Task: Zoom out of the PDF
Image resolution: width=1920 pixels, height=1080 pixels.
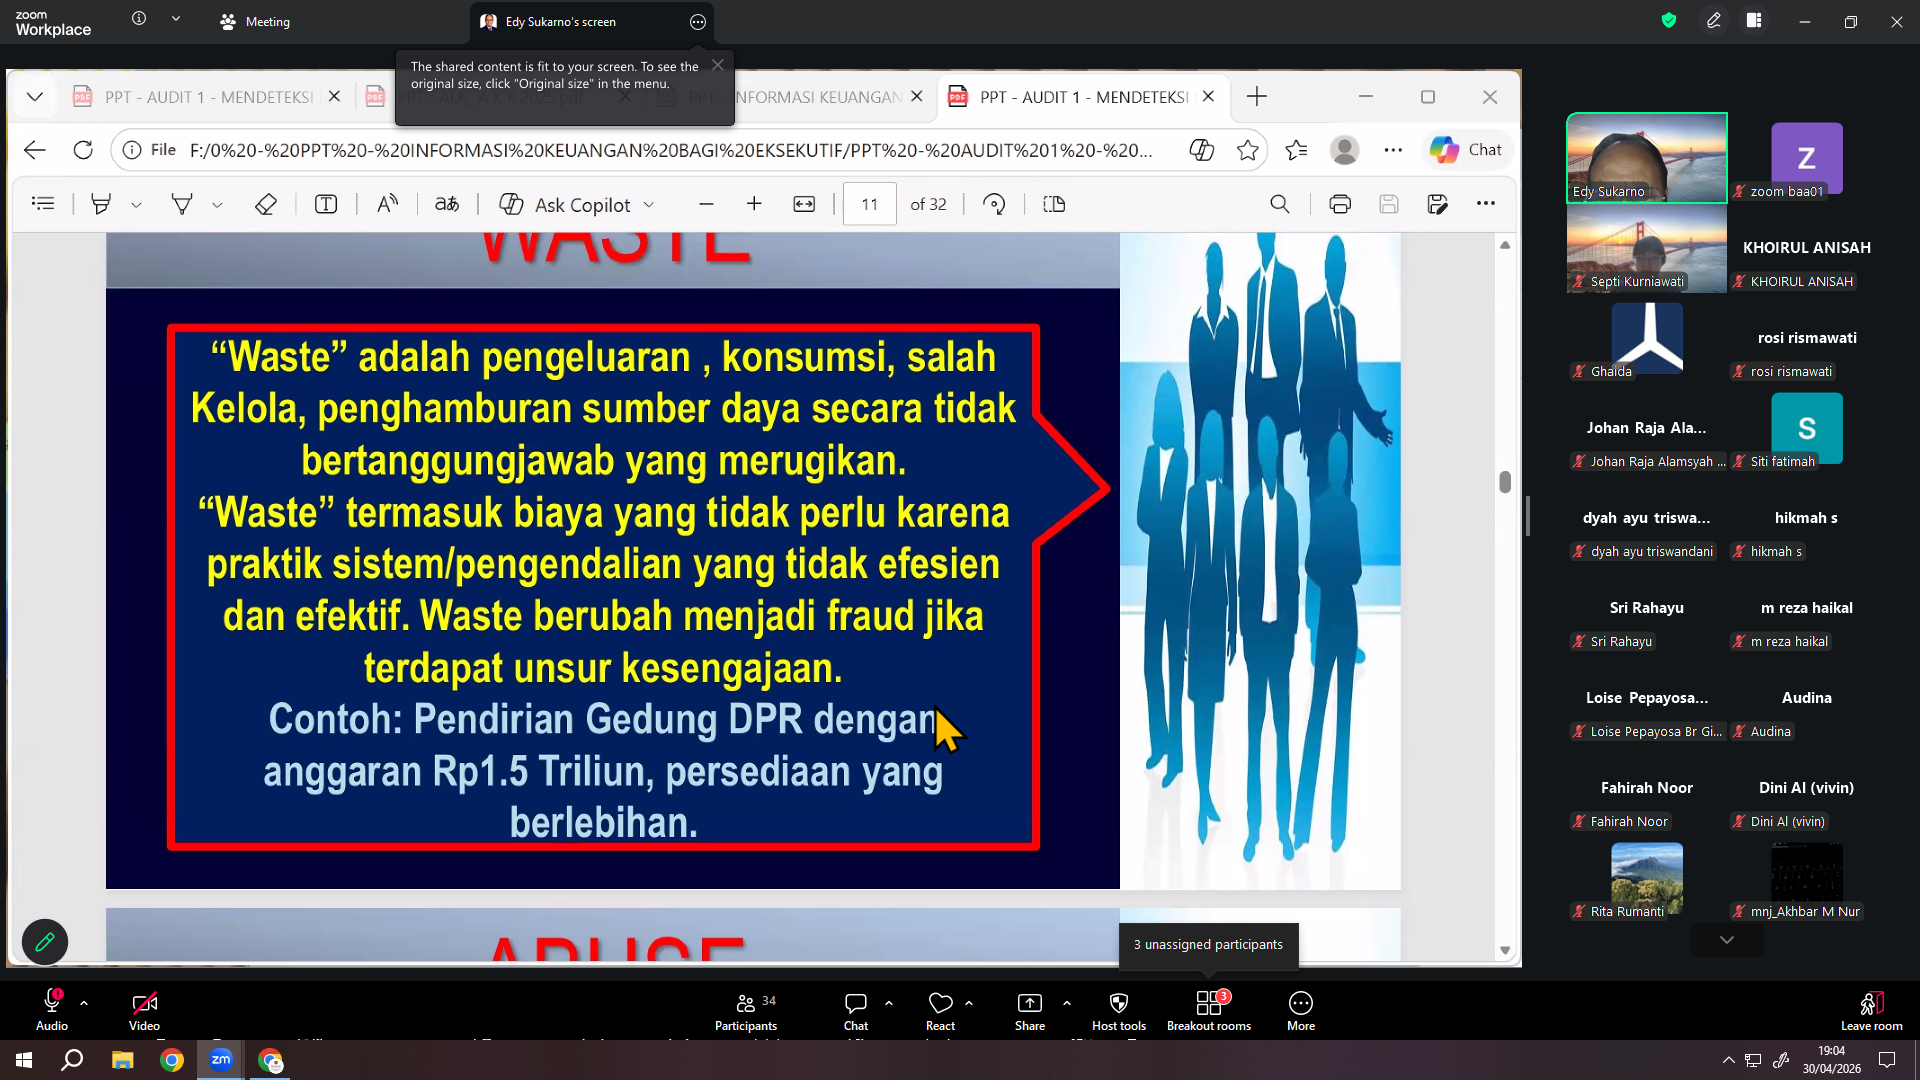Action: coord(706,204)
